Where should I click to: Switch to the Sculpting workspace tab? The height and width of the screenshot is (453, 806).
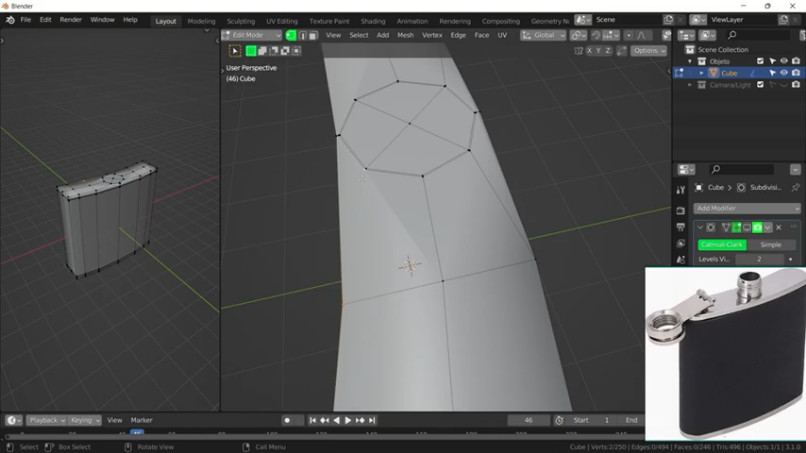(x=241, y=21)
